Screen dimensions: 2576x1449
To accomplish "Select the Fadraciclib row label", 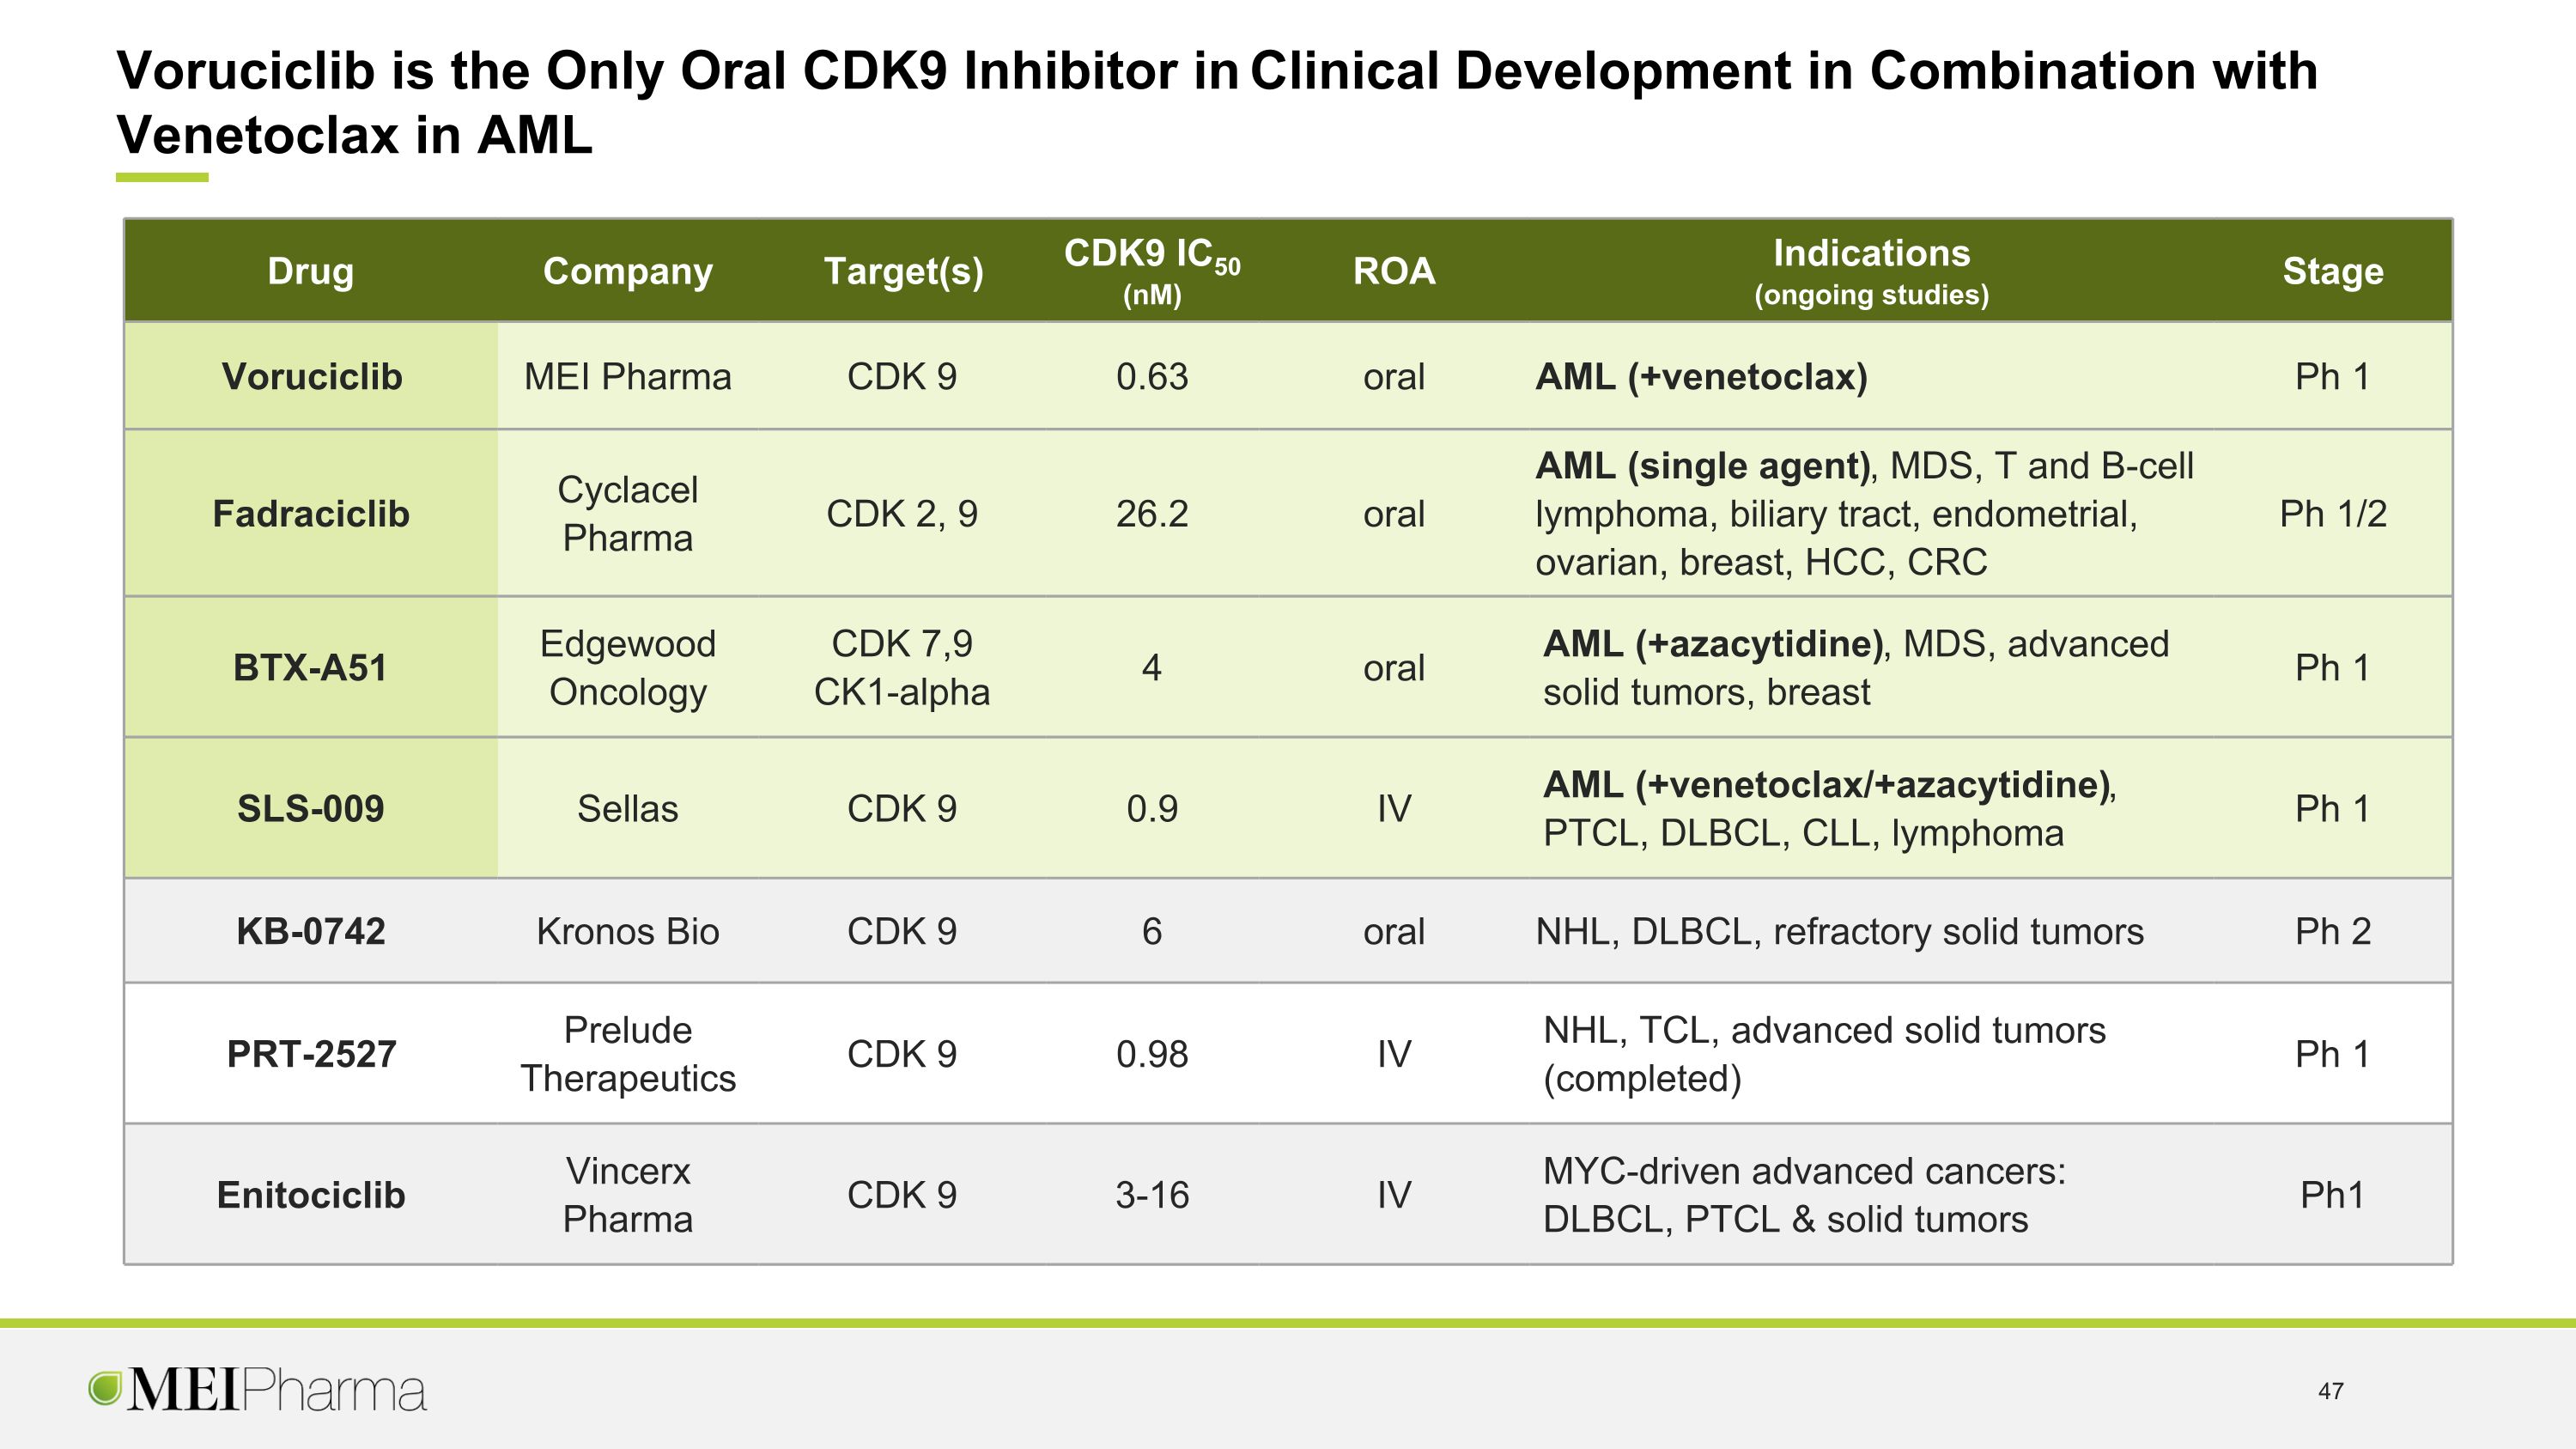I will (x=311, y=513).
